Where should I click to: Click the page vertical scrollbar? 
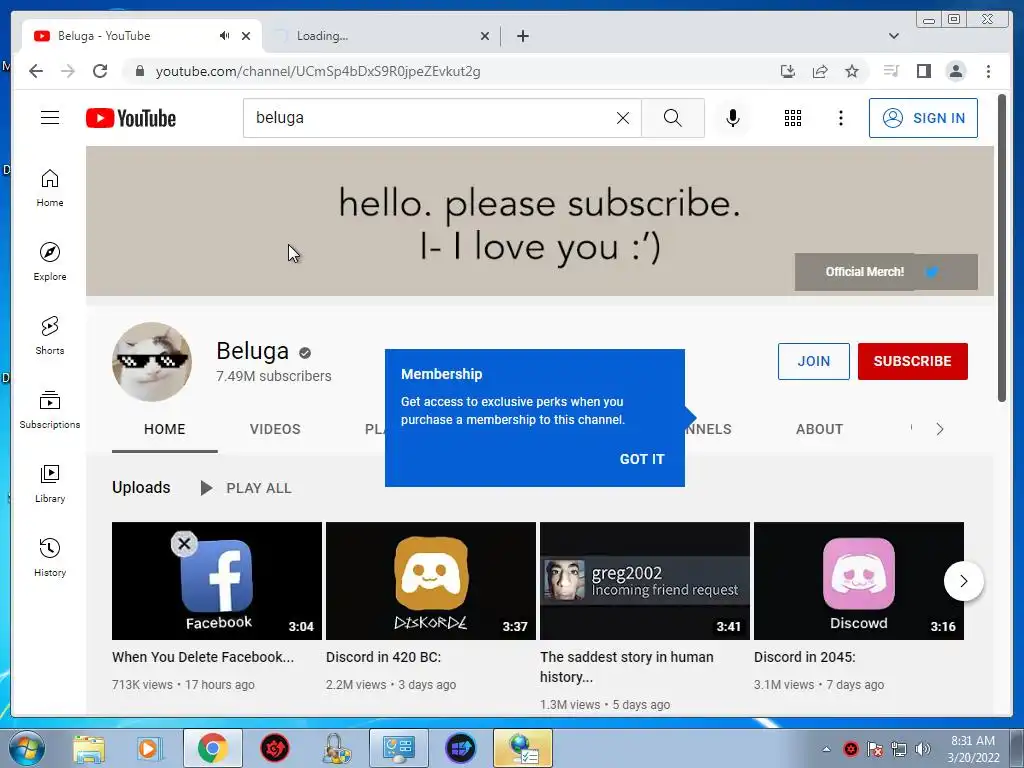1002,248
